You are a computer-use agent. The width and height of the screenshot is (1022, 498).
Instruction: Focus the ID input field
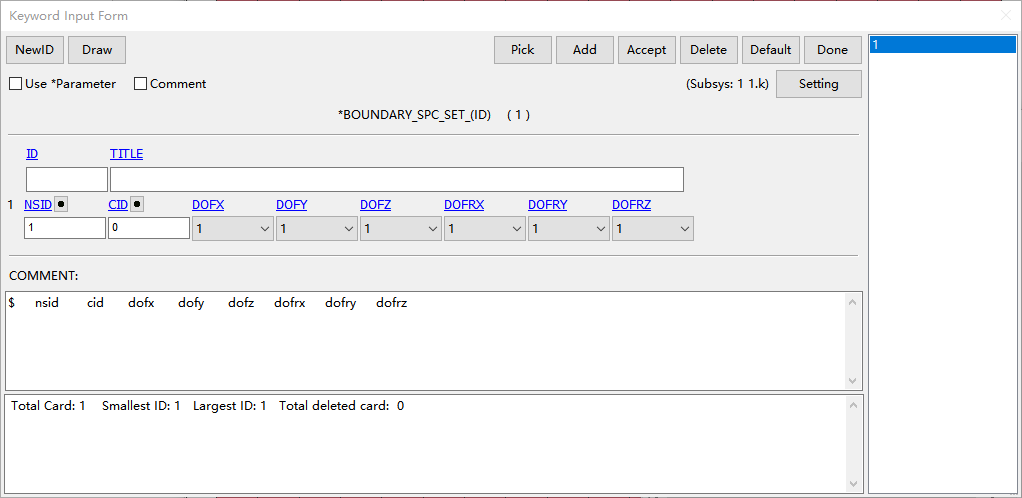click(x=66, y=179)
